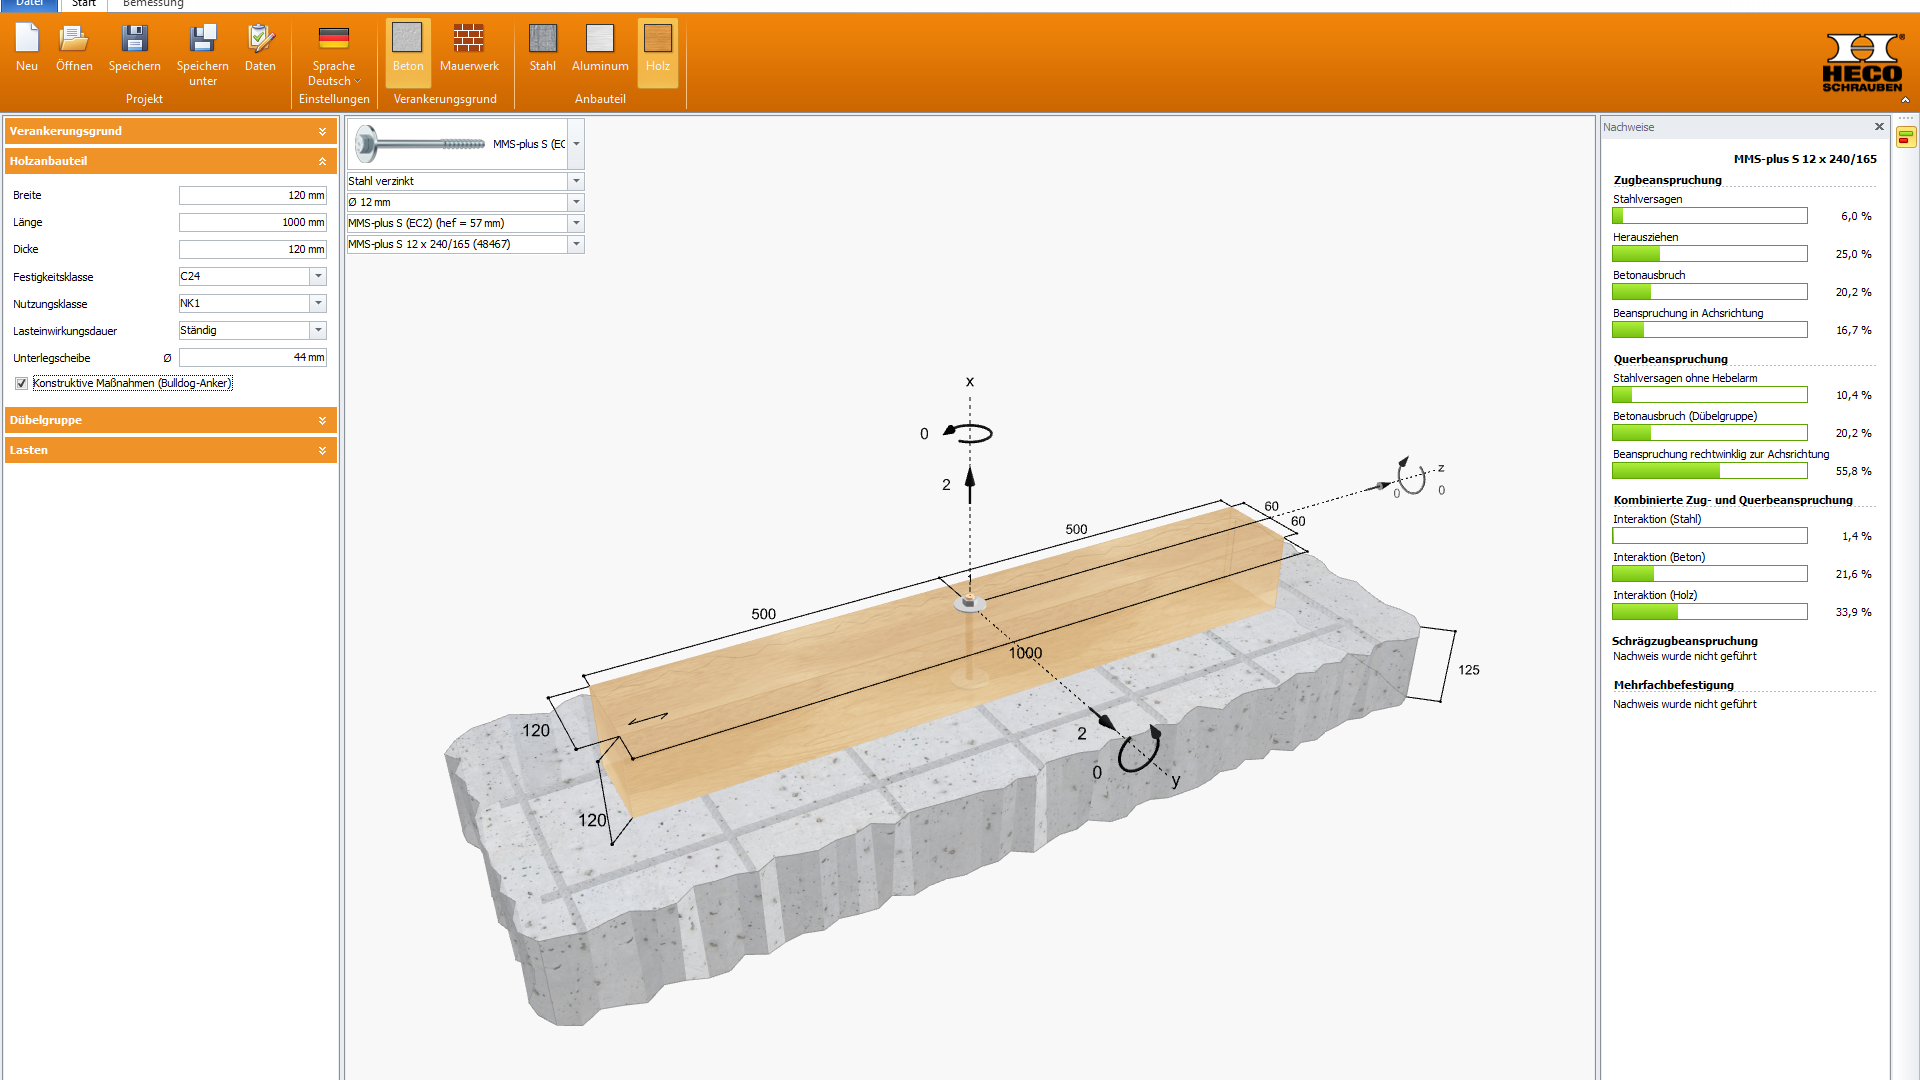Open the Stahl verzinkt material dropdown
Screen dimensions: 1920x1080
point(576,181)
